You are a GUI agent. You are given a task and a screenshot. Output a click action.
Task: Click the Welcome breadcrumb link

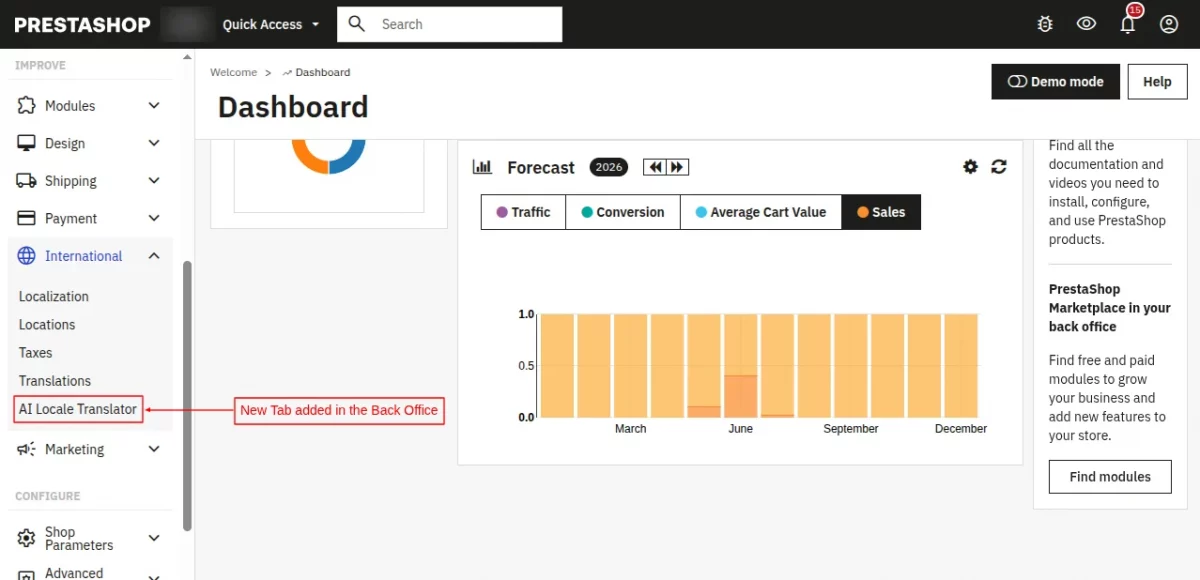pos(233,72)
